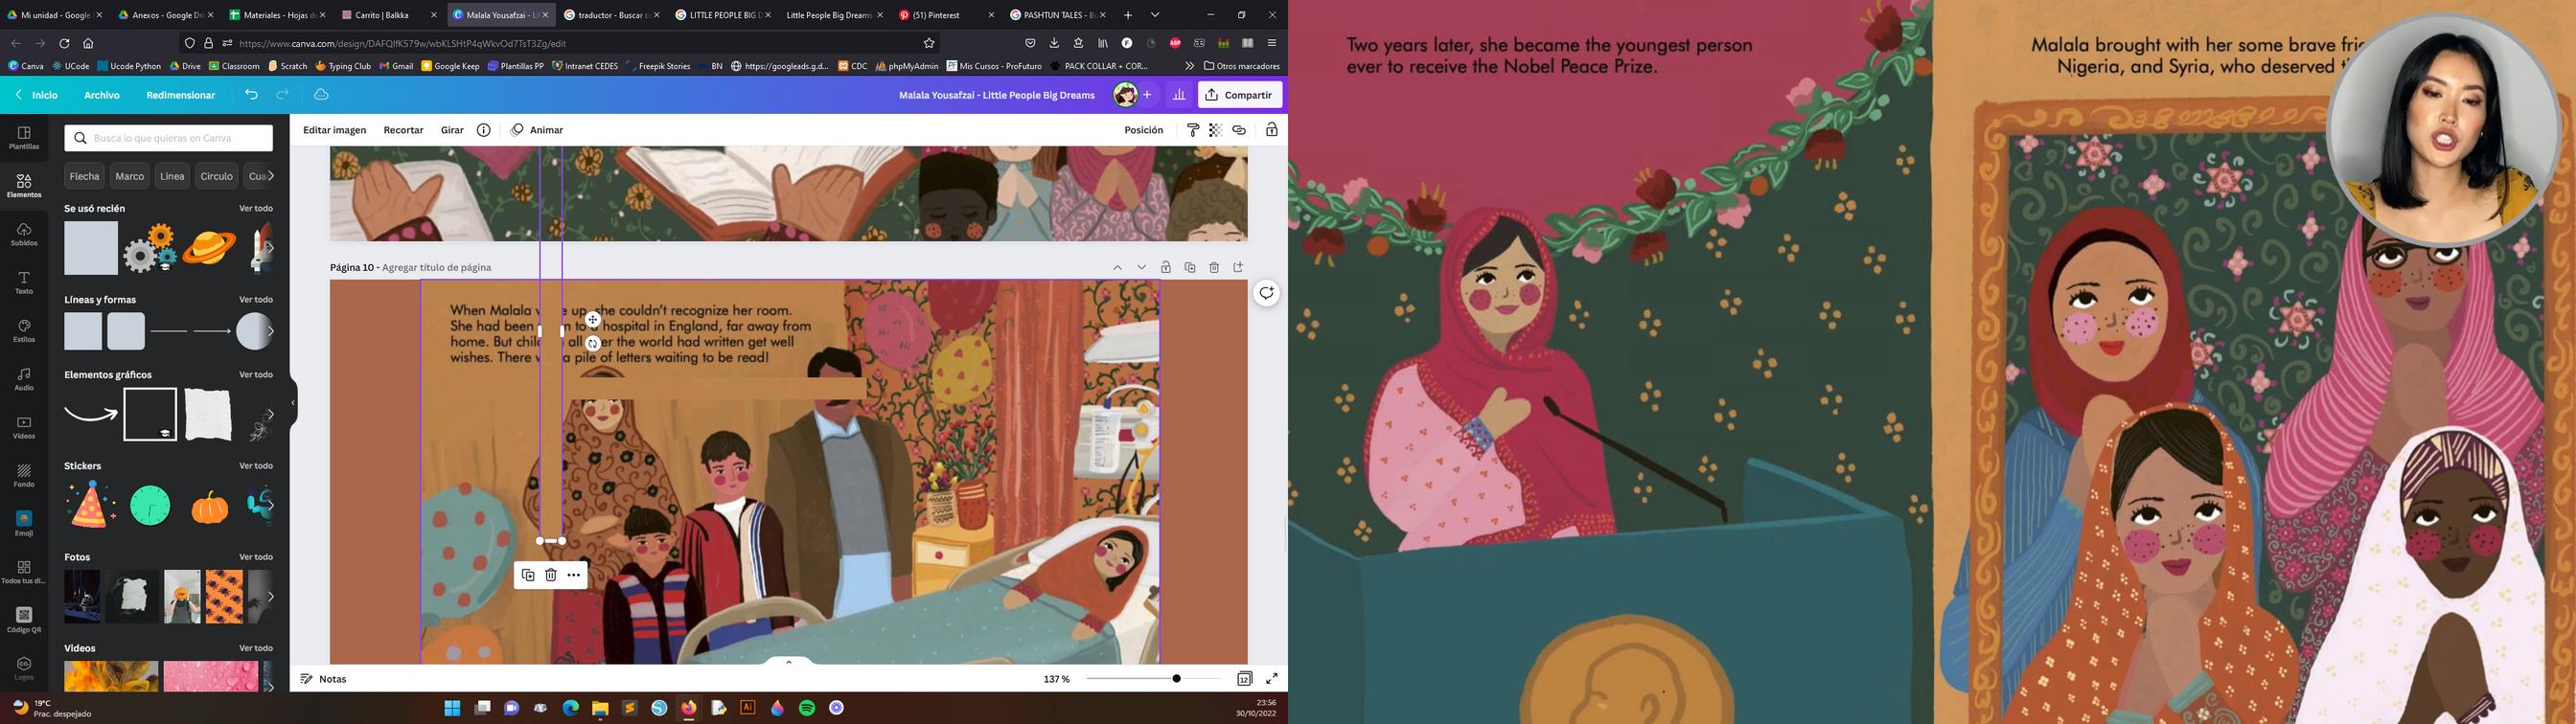The width and height of the screenshot is (2576, 724).
Task: Open the list all tabs dropdown in Firefox
Action: (x=1155, y=15)
